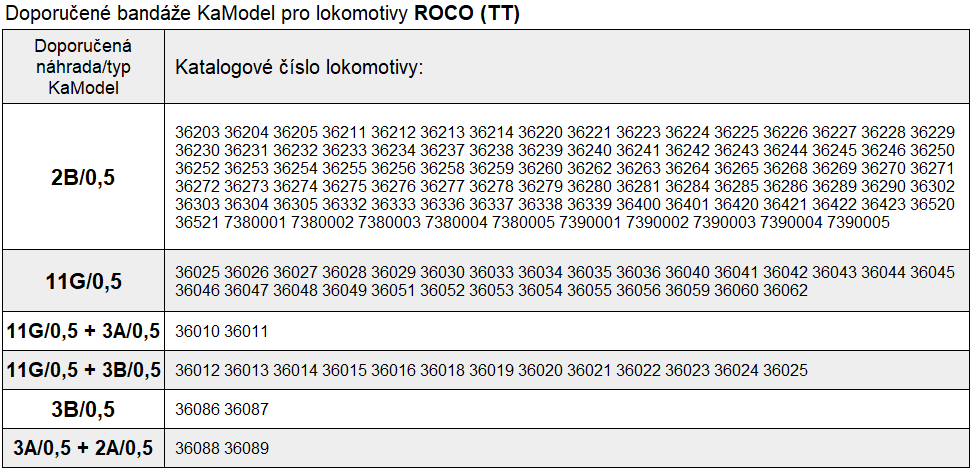Click catalog number 36011
Screen dimensions: 974x471
click(246, 331)
